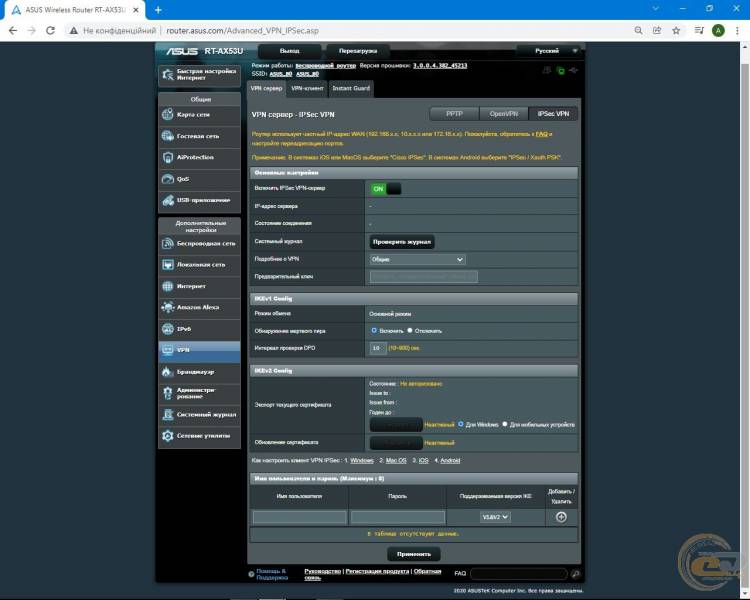Open a new browser tab
Screen dimensions: 750x600
[x=158, y=10]
